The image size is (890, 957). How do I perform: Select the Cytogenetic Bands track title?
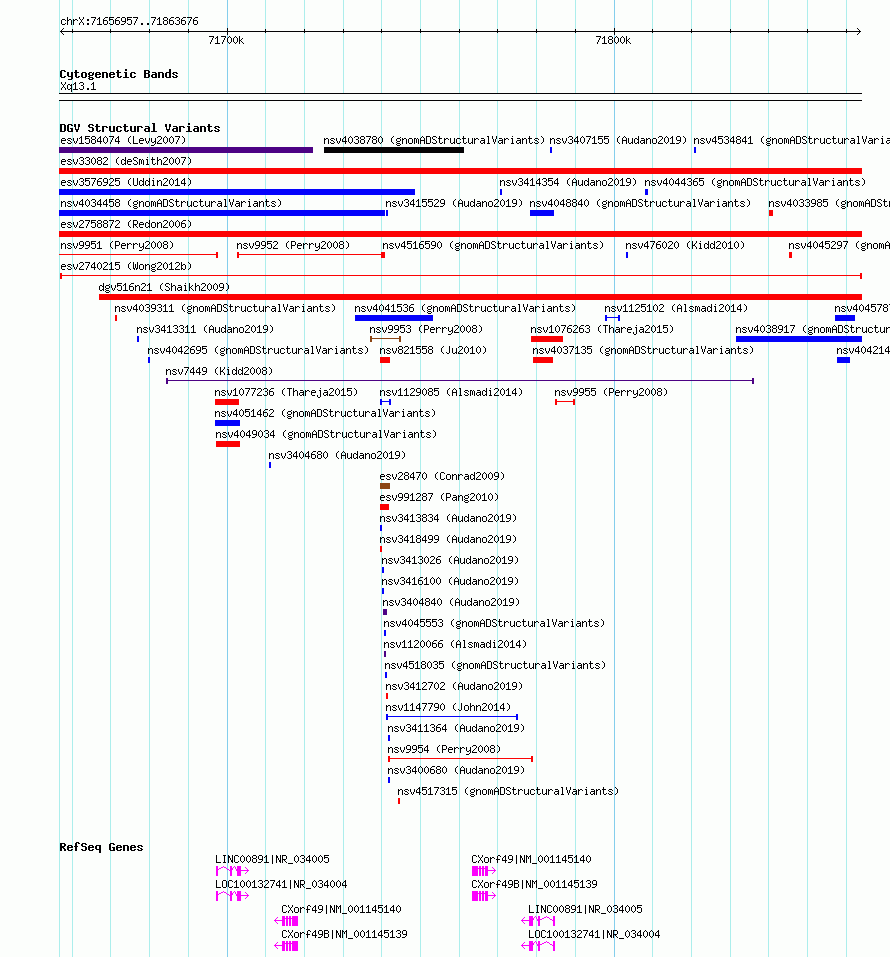pyautogui.click(x=118, y=74)
